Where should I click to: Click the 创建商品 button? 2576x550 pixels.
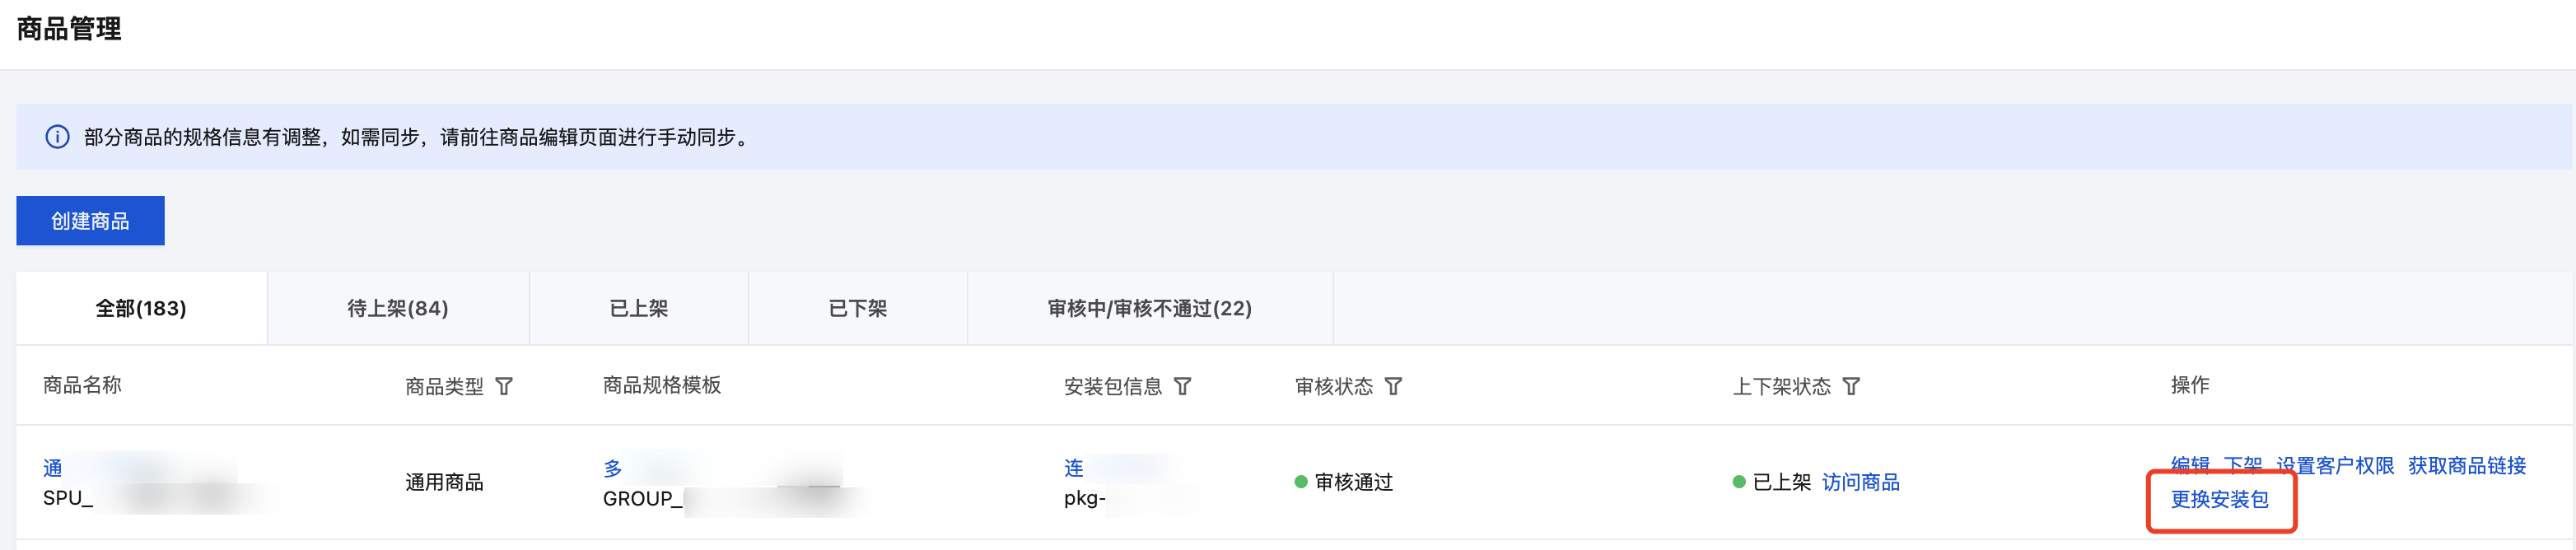90,221
